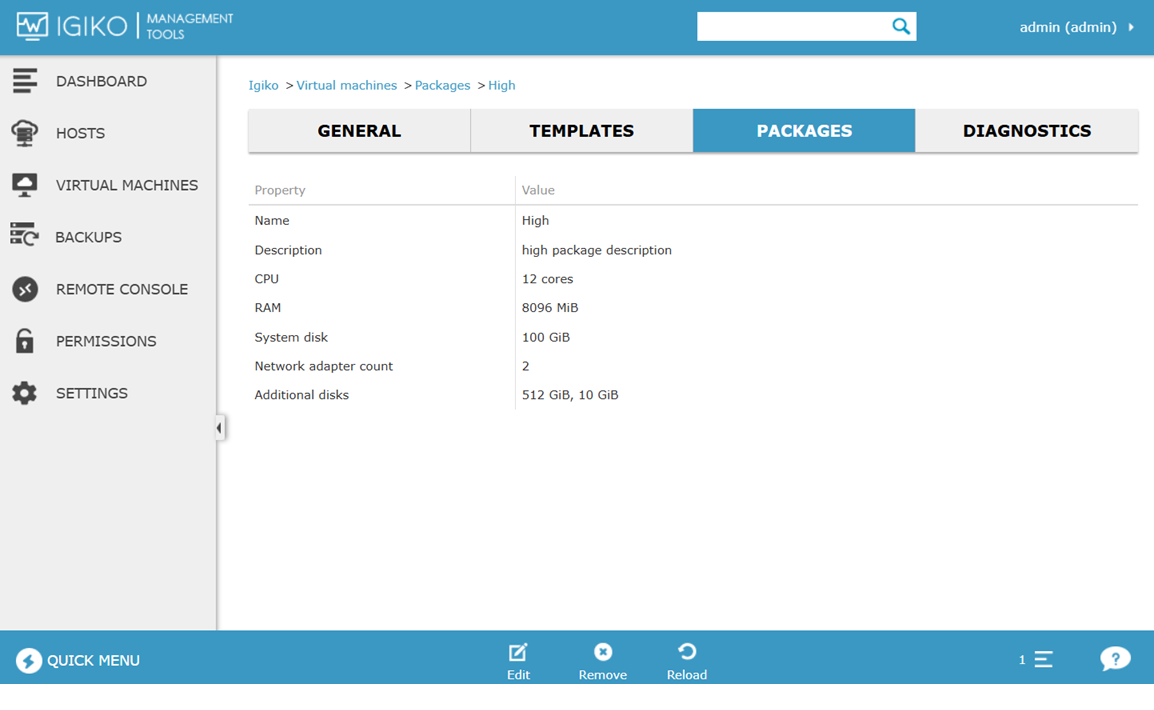
Task: Open the help chat bubble icon
Action: click(x=1115, y=659)
